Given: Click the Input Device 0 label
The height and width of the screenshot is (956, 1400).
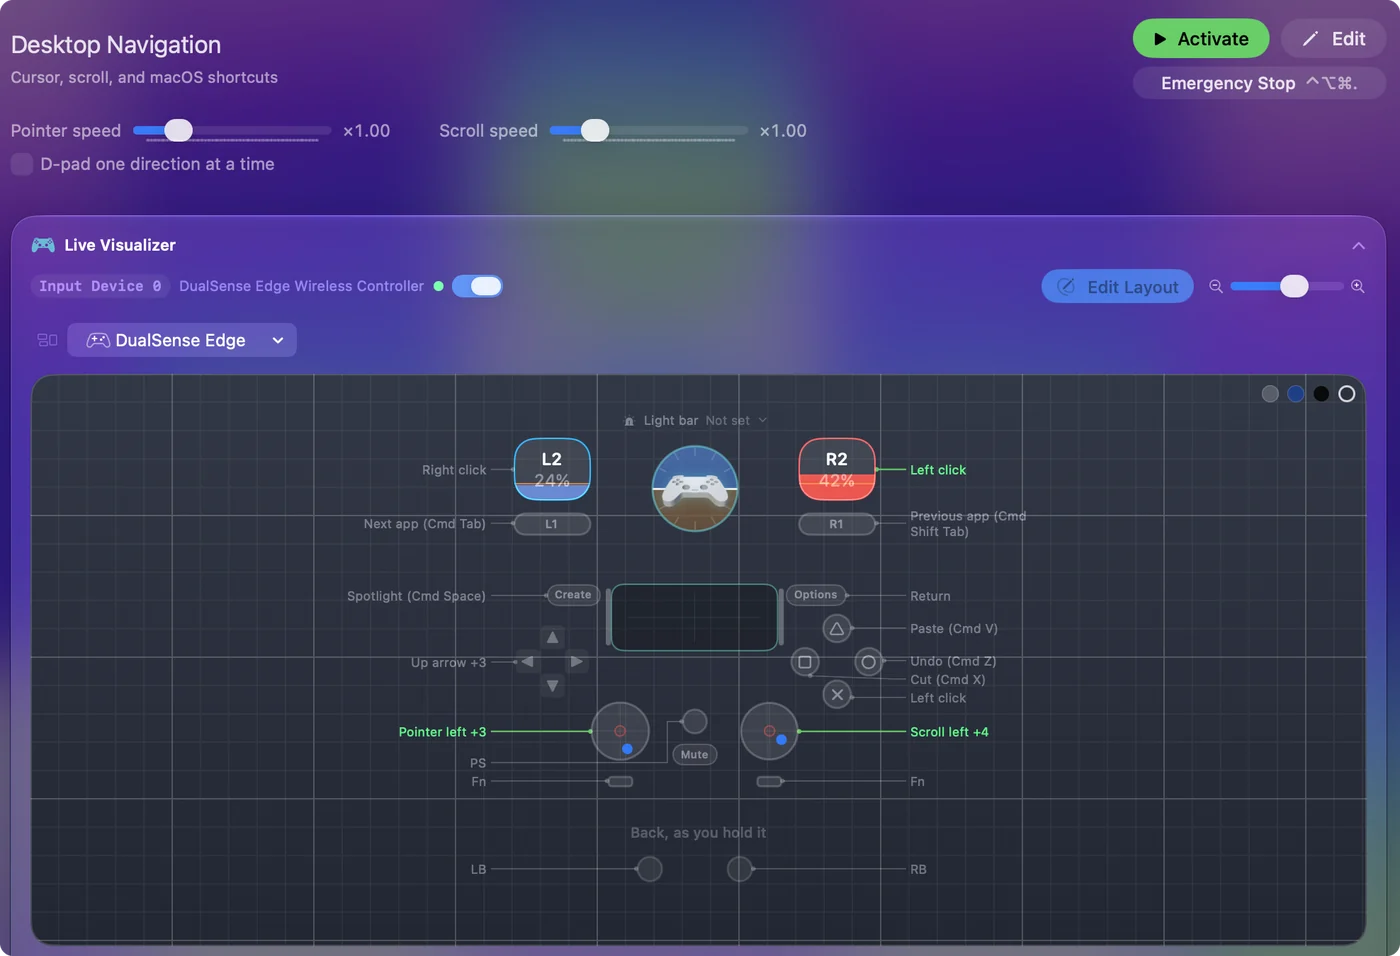Looking at the screenshot, I should [100, 286].
